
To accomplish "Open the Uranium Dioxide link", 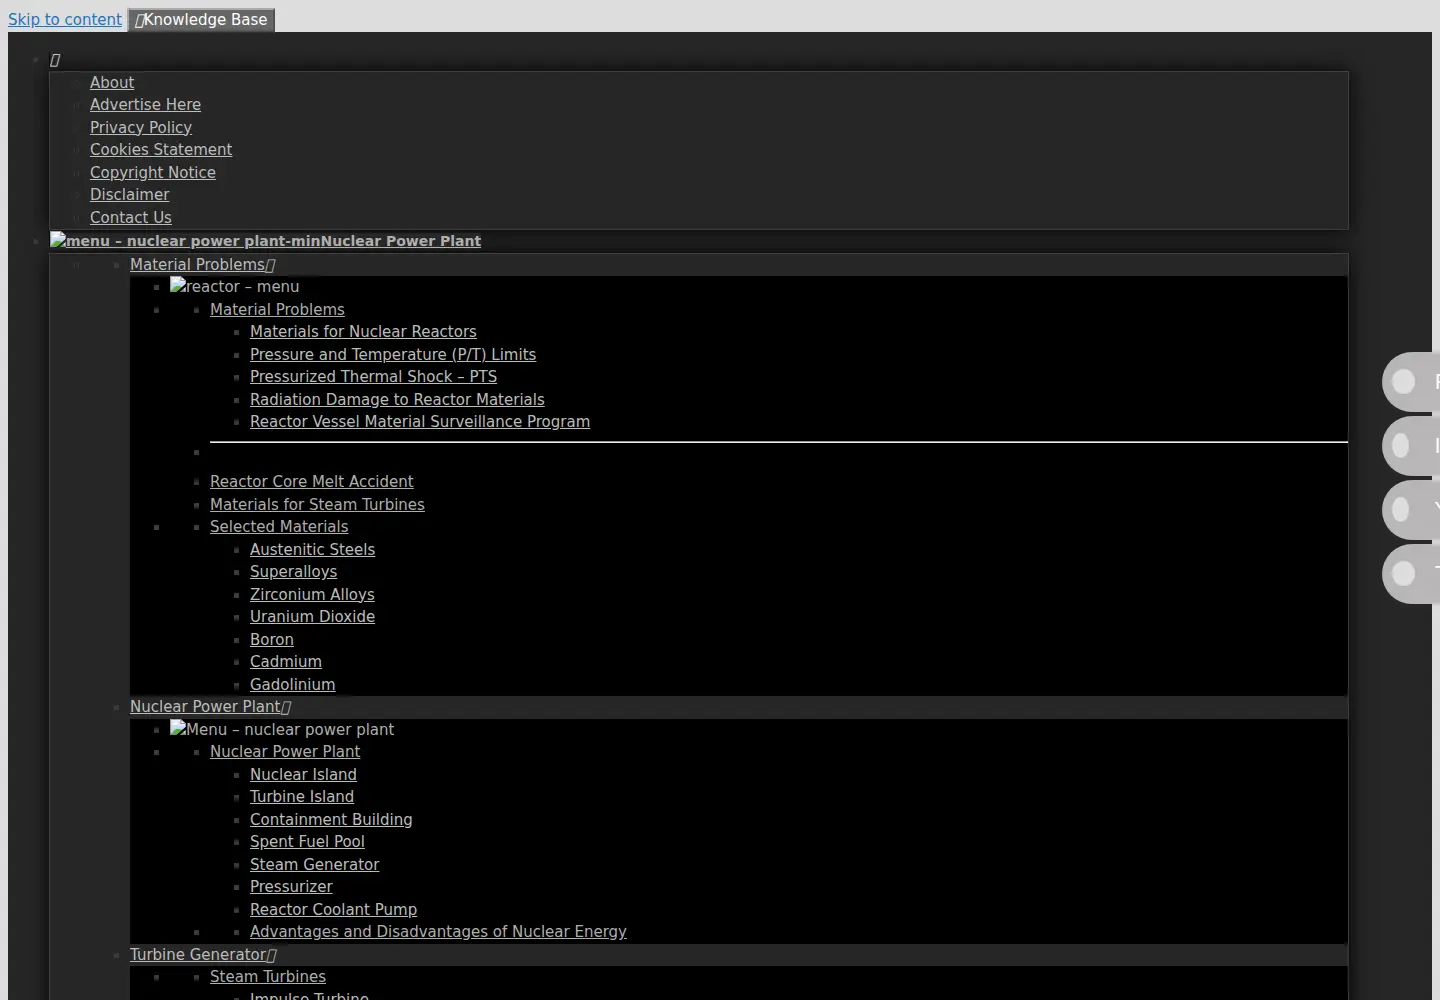I will point(312,617).
